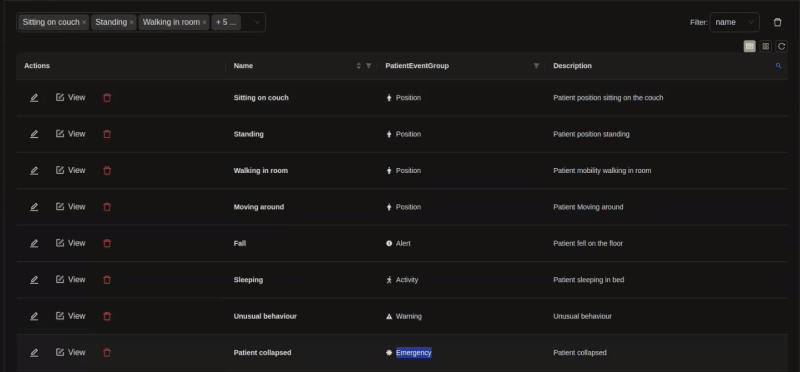Delete the Standing row
The height and width of the screenshot is (372, 800).
[x=107, y=134]
